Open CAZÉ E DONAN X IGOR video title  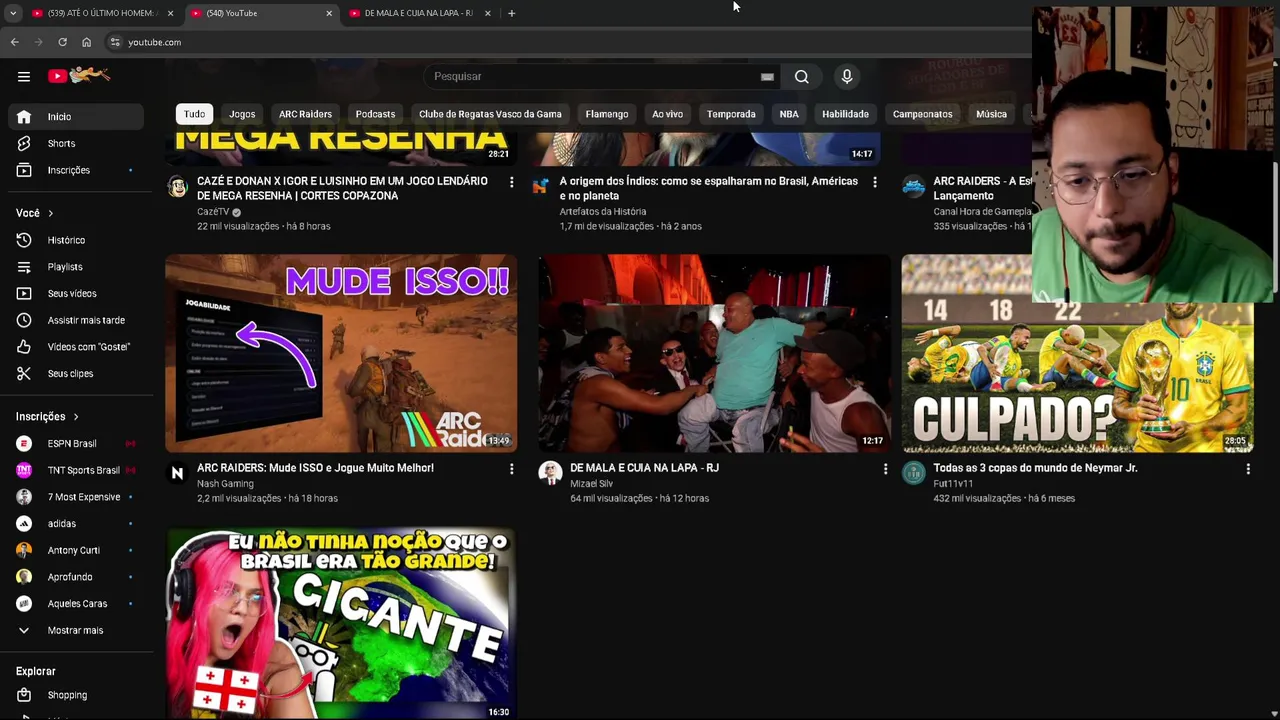click(342, 188)
